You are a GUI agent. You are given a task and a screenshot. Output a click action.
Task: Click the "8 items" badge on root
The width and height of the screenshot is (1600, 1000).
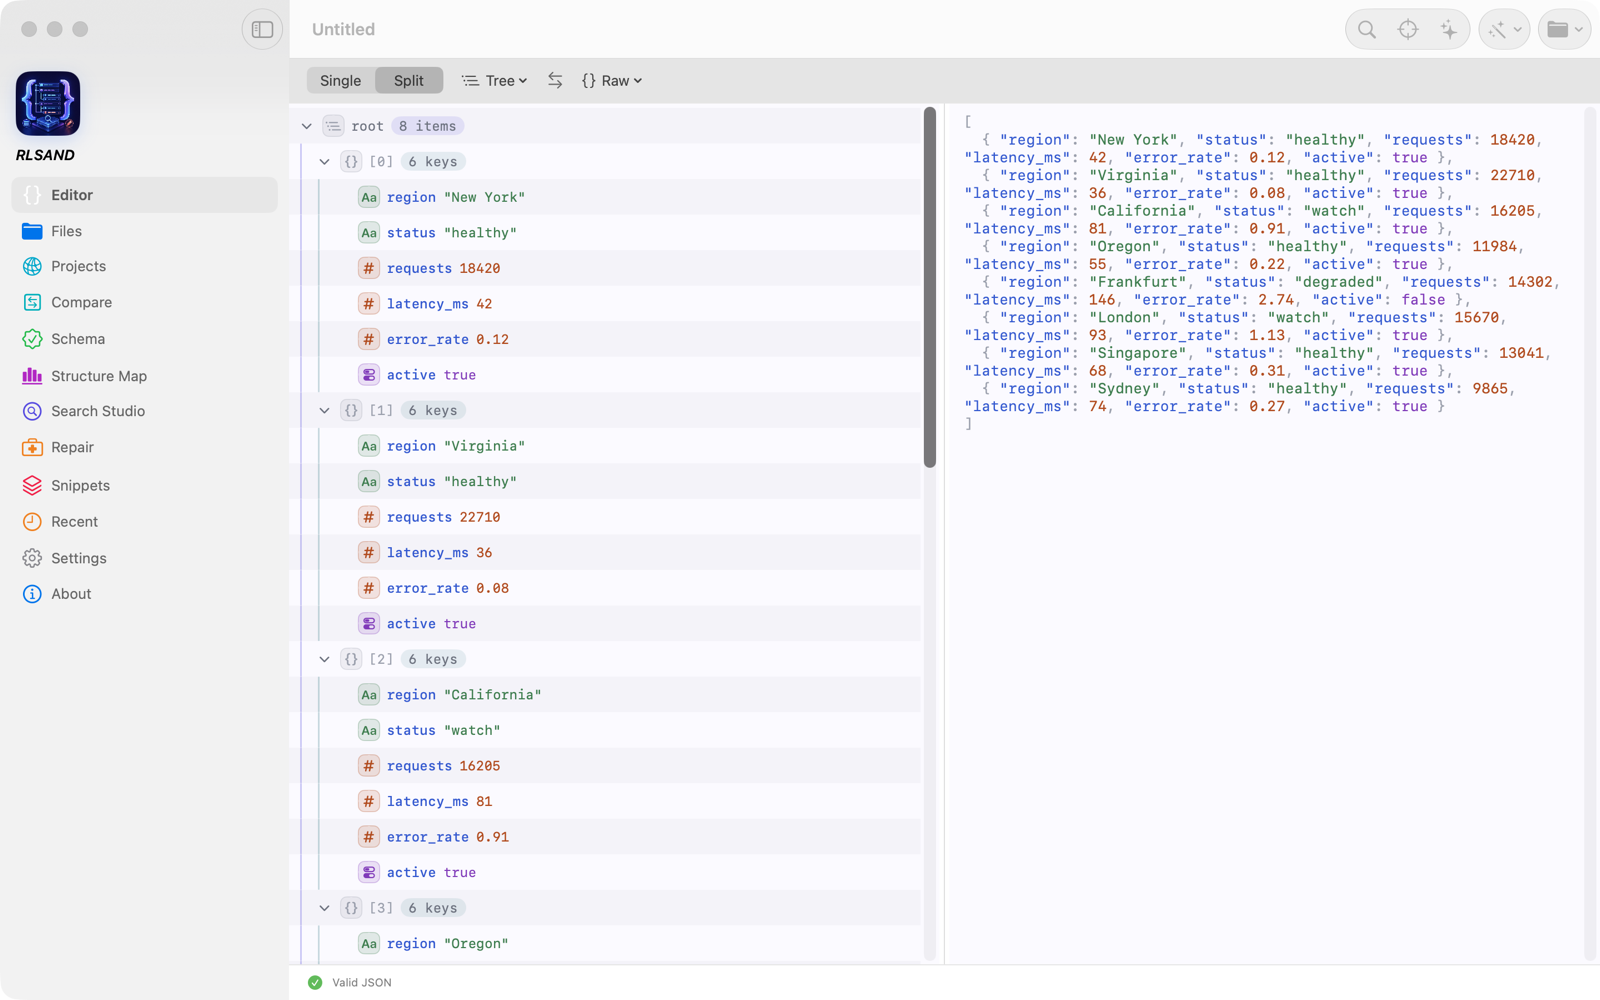click(x=427, y=126)
